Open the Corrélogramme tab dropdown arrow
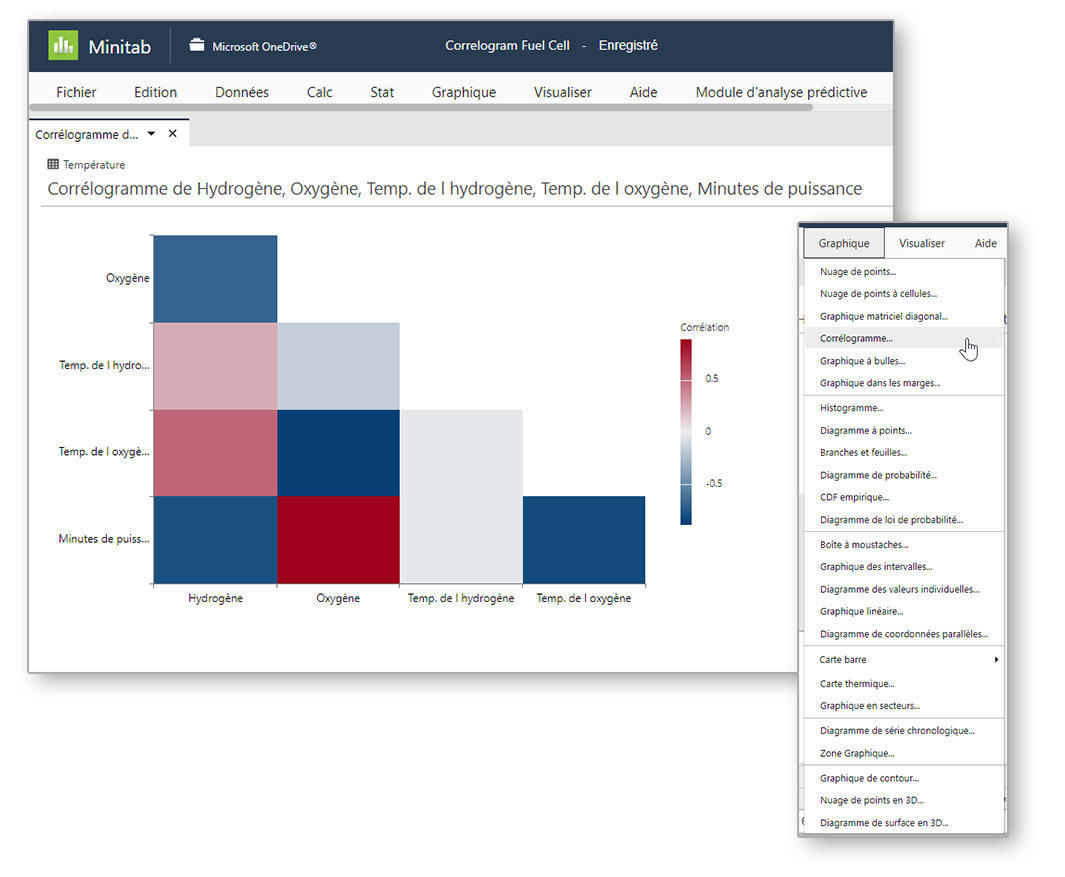 click(151, 133)
